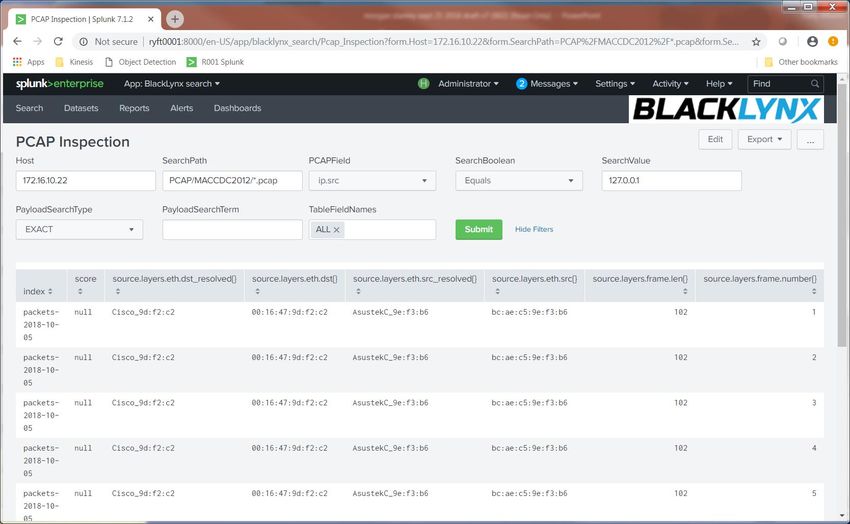850x524 pixels.
Task: Sort by source.layers.eth.src_resolved column
Action: pos(415,284)
